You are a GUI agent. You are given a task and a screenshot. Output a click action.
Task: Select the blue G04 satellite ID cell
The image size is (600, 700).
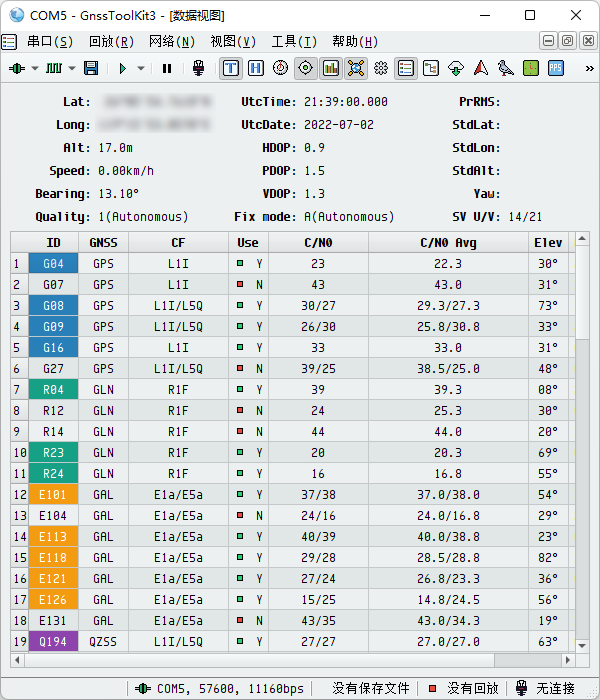tap(53, 263)
